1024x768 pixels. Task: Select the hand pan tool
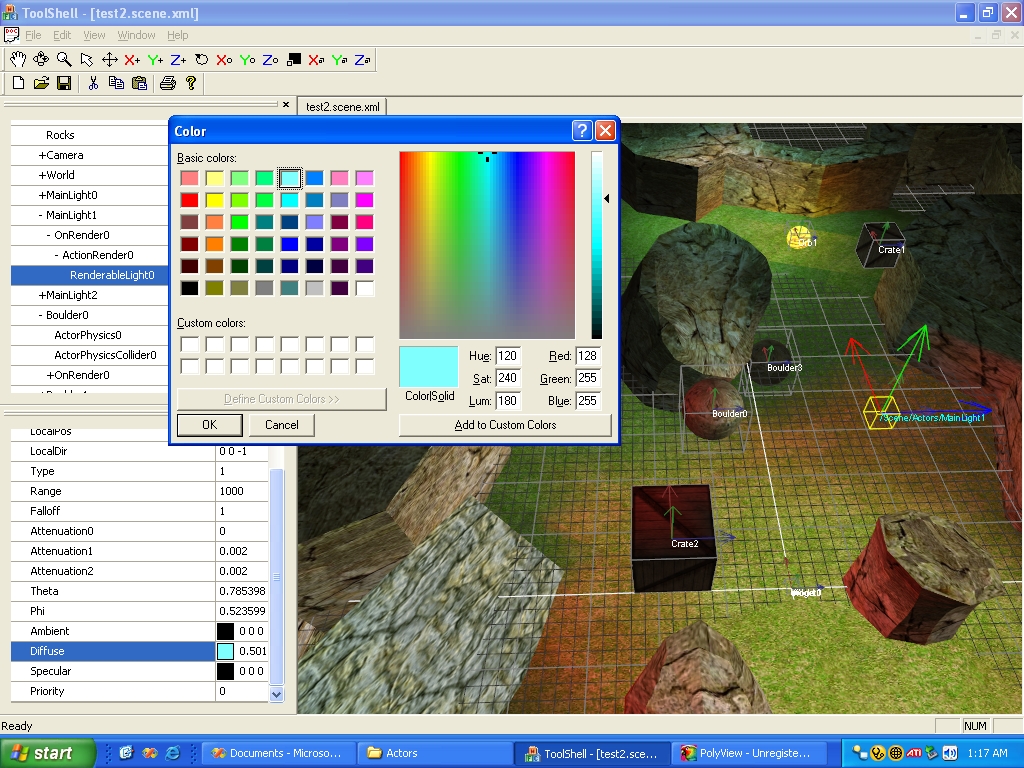pyautogui.click(x=18, y=60)
